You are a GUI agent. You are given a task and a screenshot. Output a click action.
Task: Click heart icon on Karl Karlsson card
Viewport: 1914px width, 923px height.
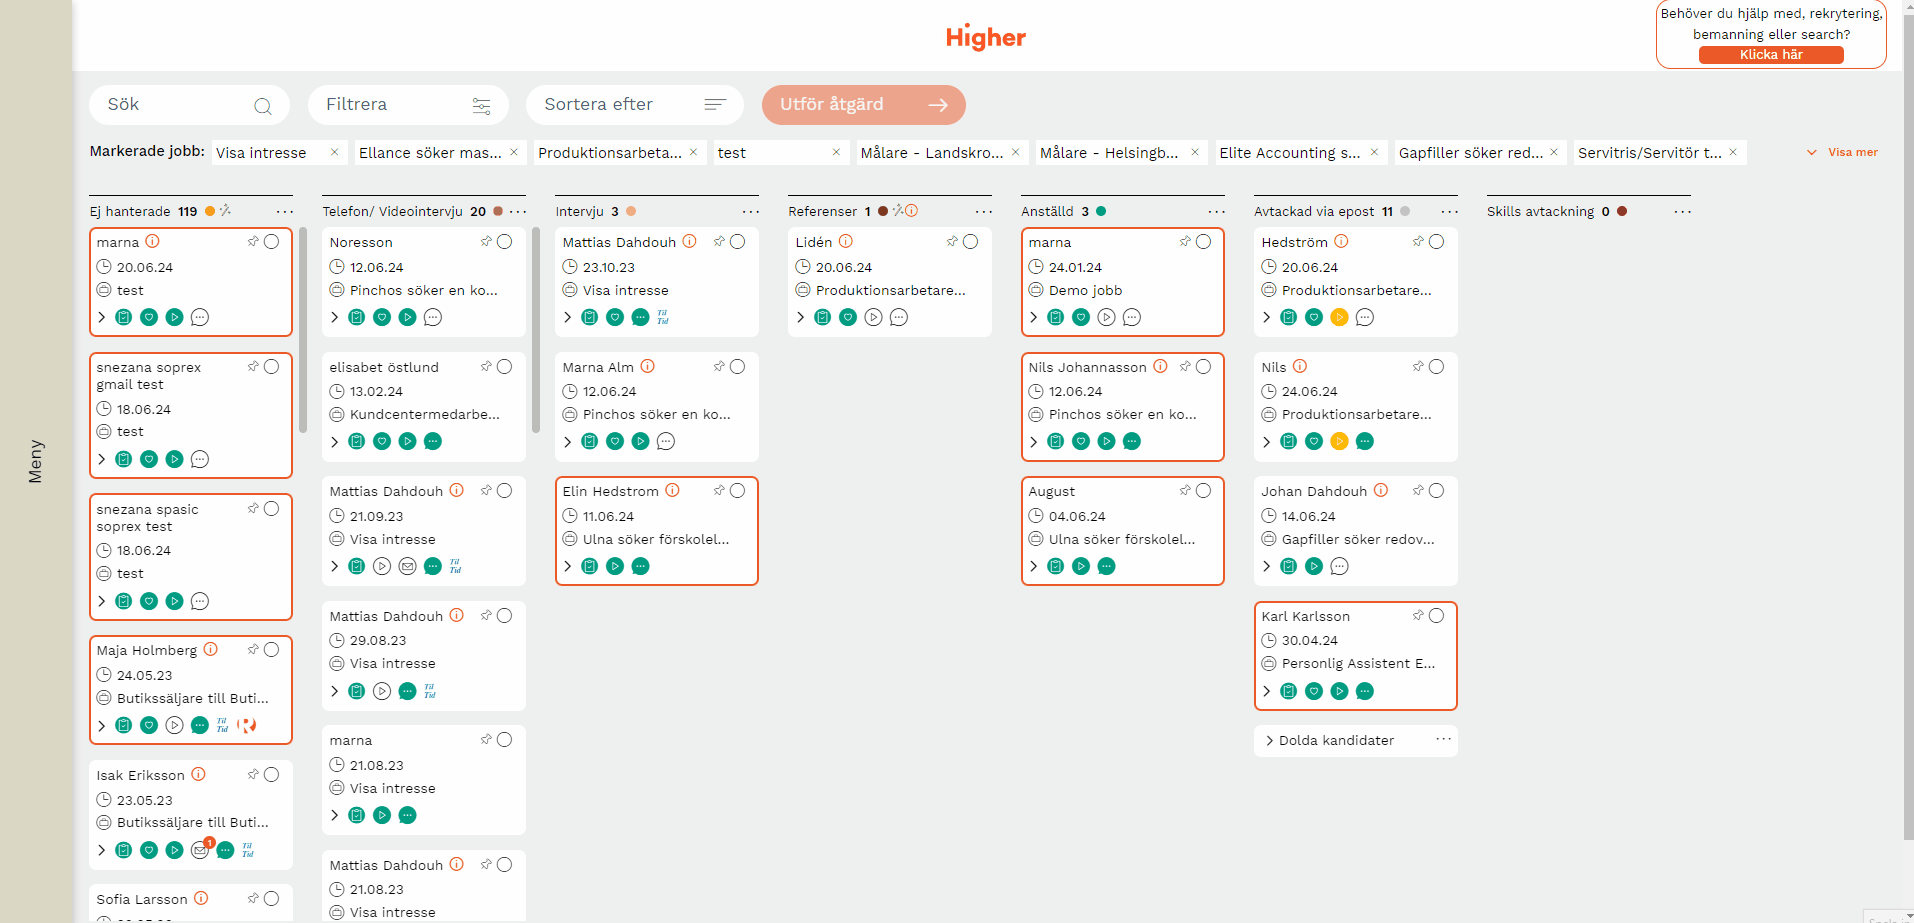1314,691
